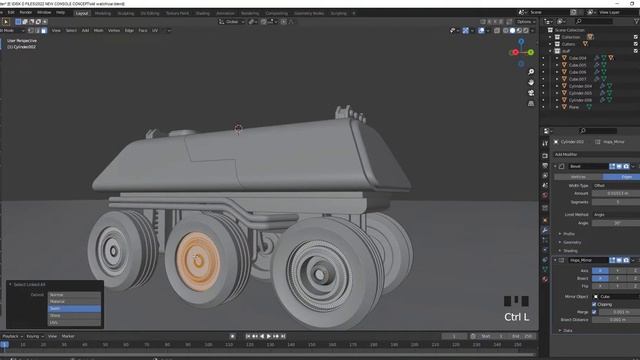Viewport: 640px width, 360px height.
Task: Open the Tool properties tab icon
Action: tap(545, 144)
